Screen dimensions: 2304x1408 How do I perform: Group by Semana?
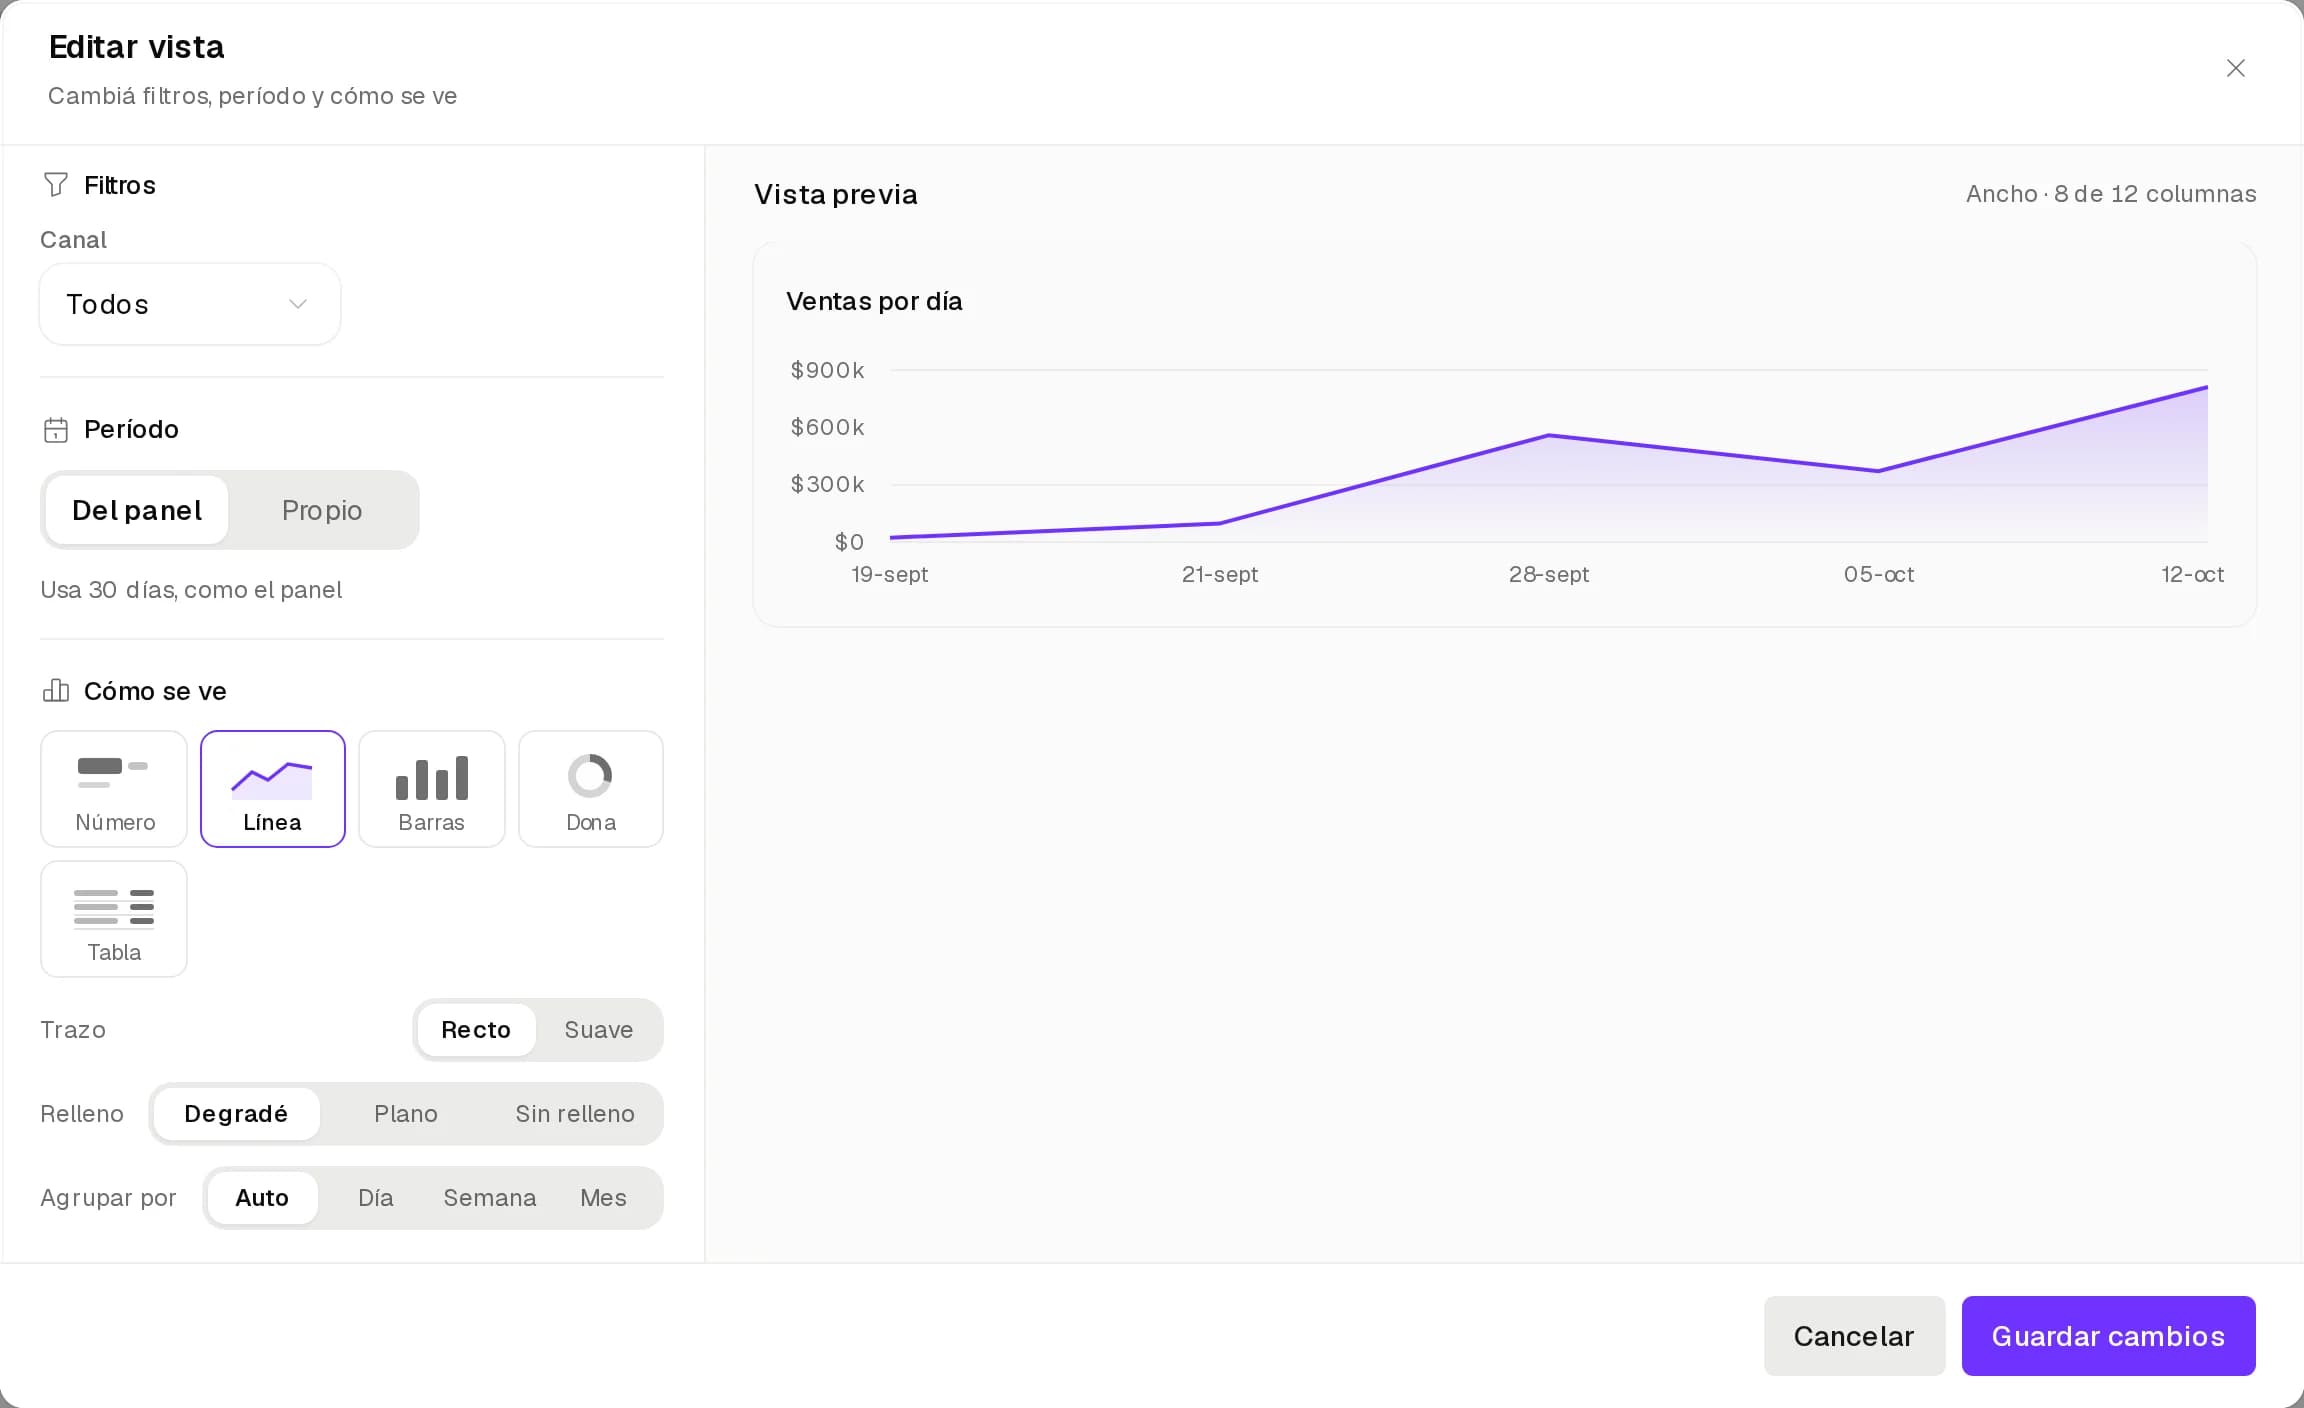point(490,1198)
